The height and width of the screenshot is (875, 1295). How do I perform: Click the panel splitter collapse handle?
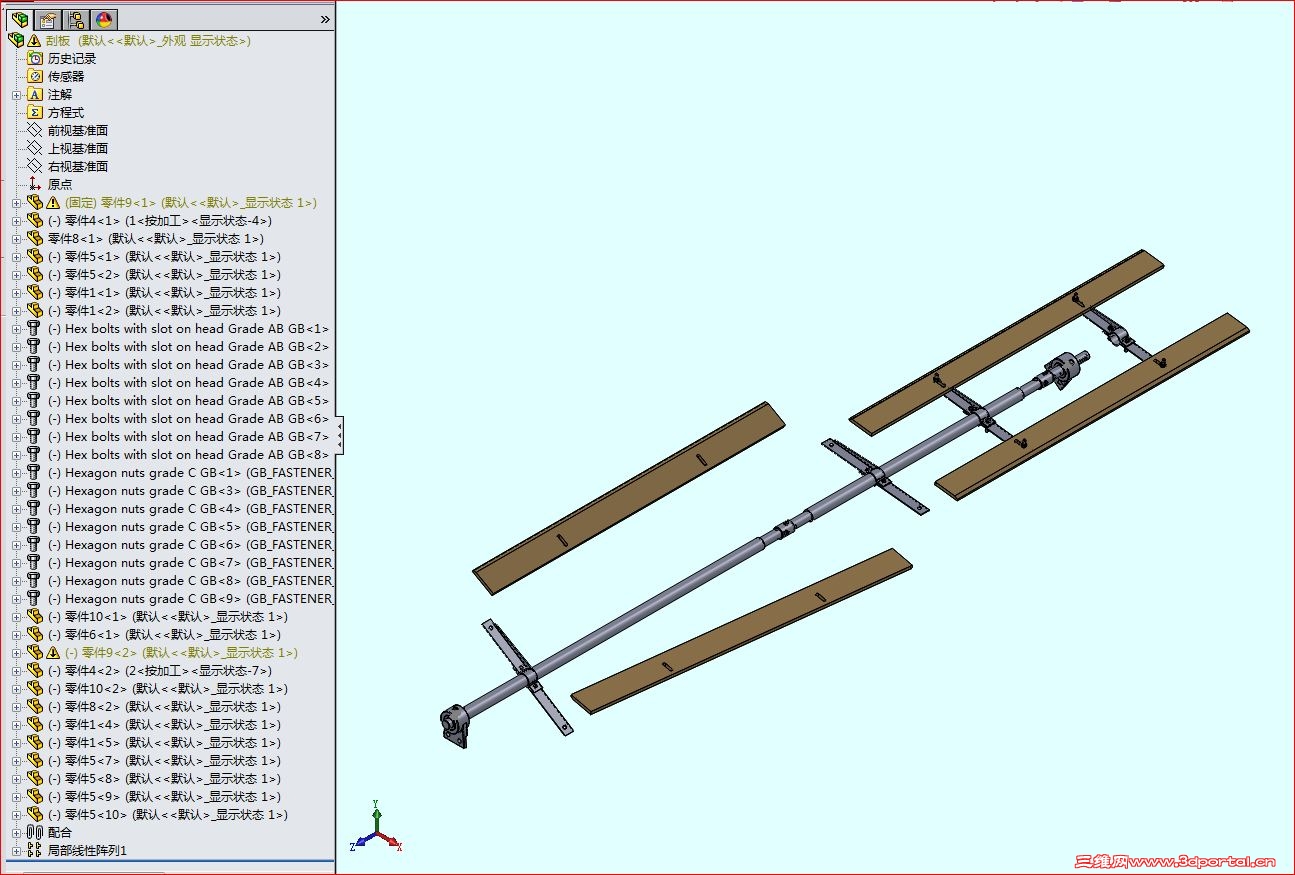(x=339, y=436)
